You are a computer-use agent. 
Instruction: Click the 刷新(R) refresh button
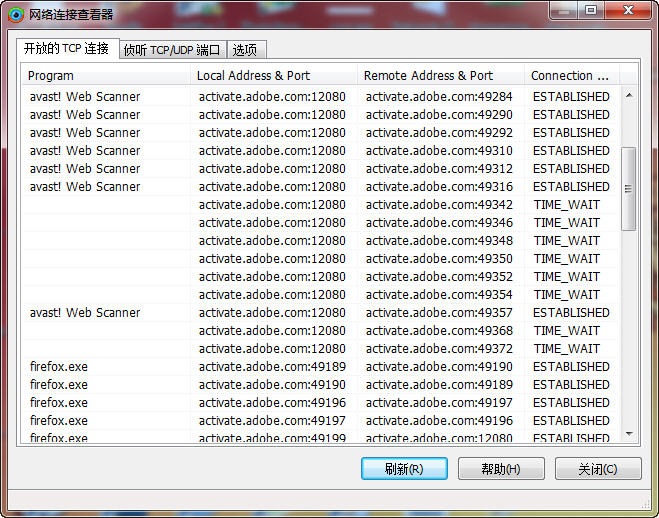(x=404, y=468)
